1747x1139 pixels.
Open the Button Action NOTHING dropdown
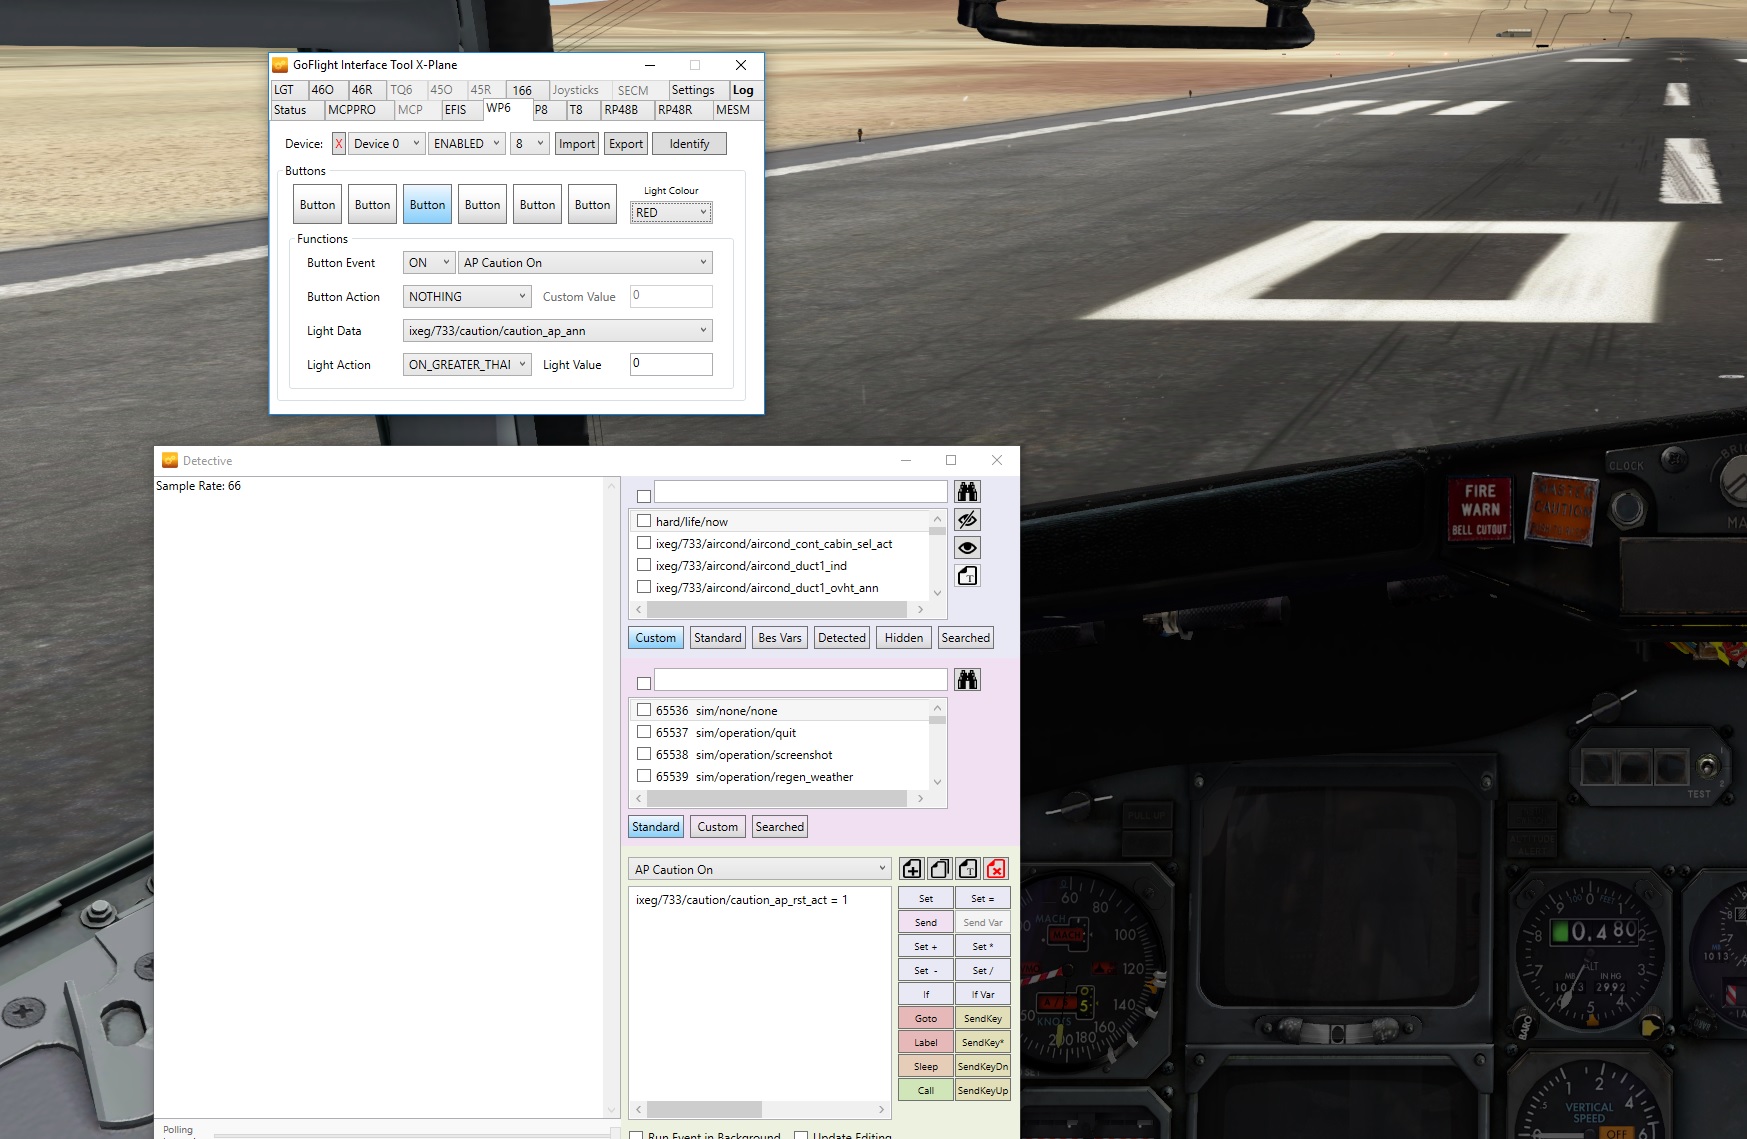[x=467, y=297]
